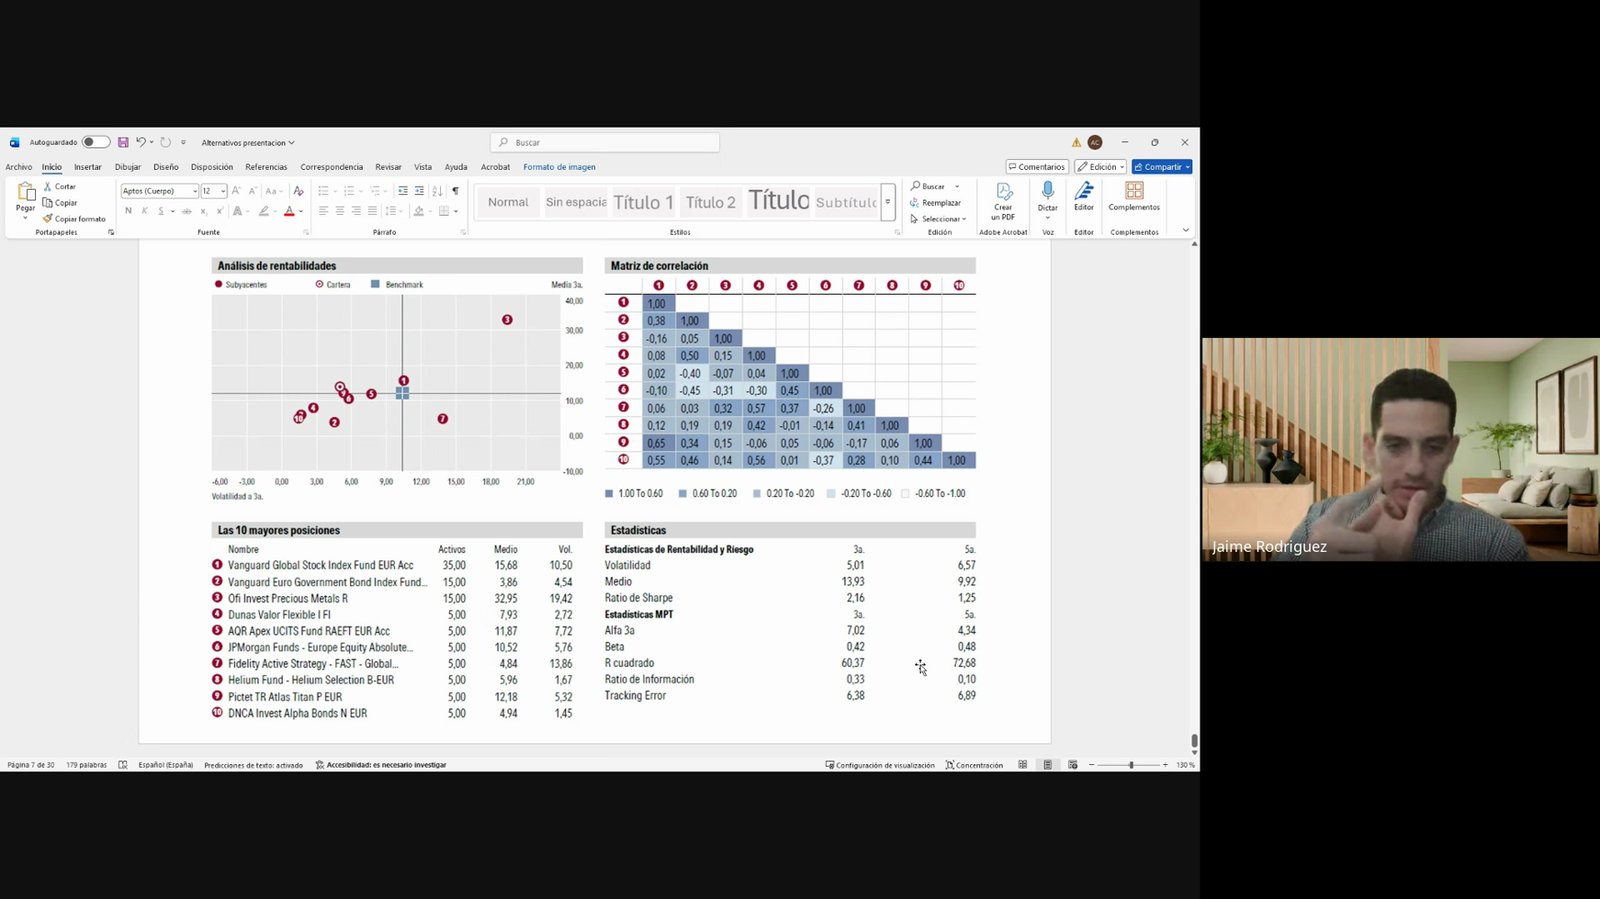
Task: Click the Reemplazar command
Action: tap(935, 203)
